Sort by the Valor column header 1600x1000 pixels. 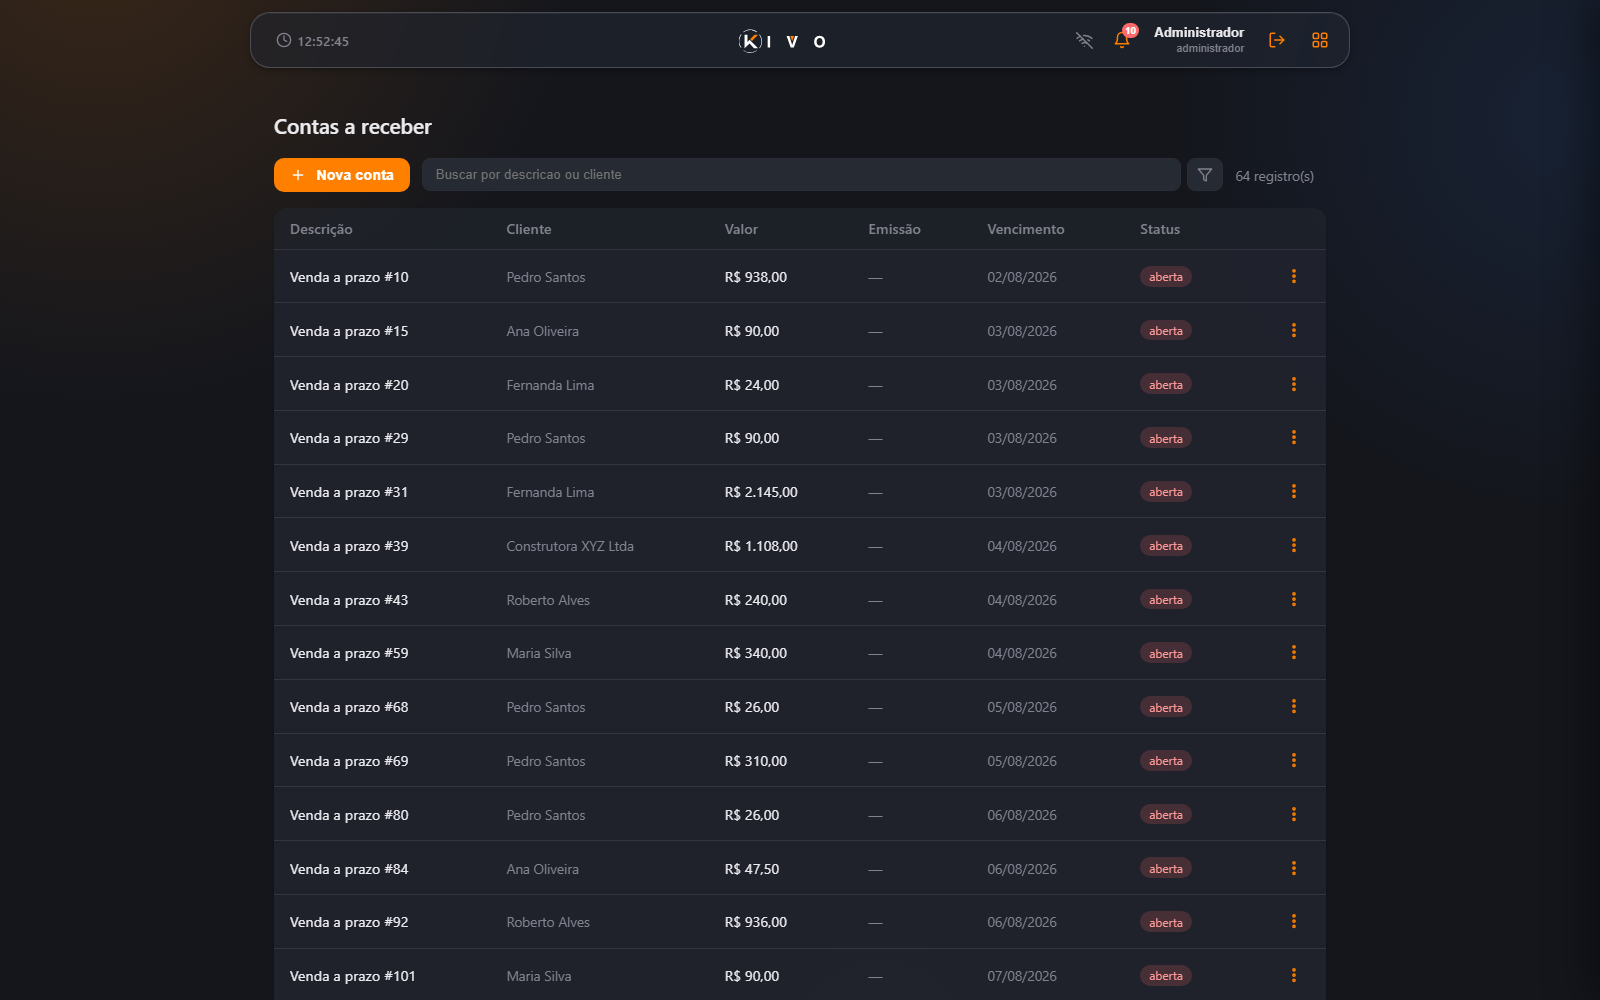(x=741, y=229)
